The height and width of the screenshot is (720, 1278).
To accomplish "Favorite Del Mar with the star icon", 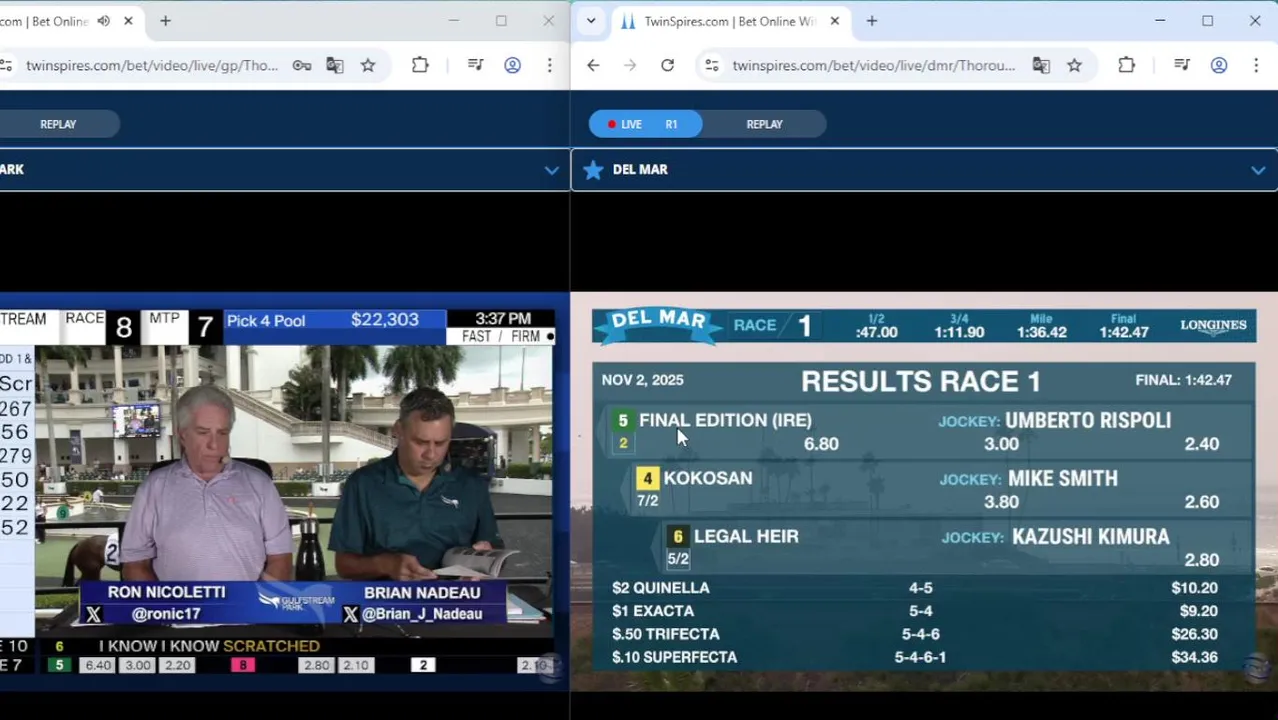I will pos(593,170).
